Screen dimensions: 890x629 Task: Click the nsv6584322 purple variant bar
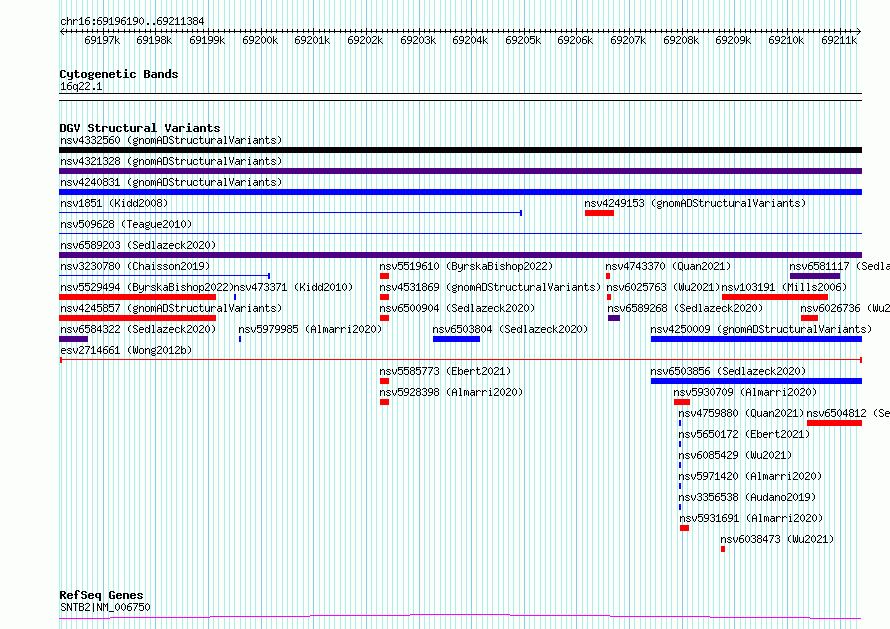pyautogui.click(x=73, y=339)
